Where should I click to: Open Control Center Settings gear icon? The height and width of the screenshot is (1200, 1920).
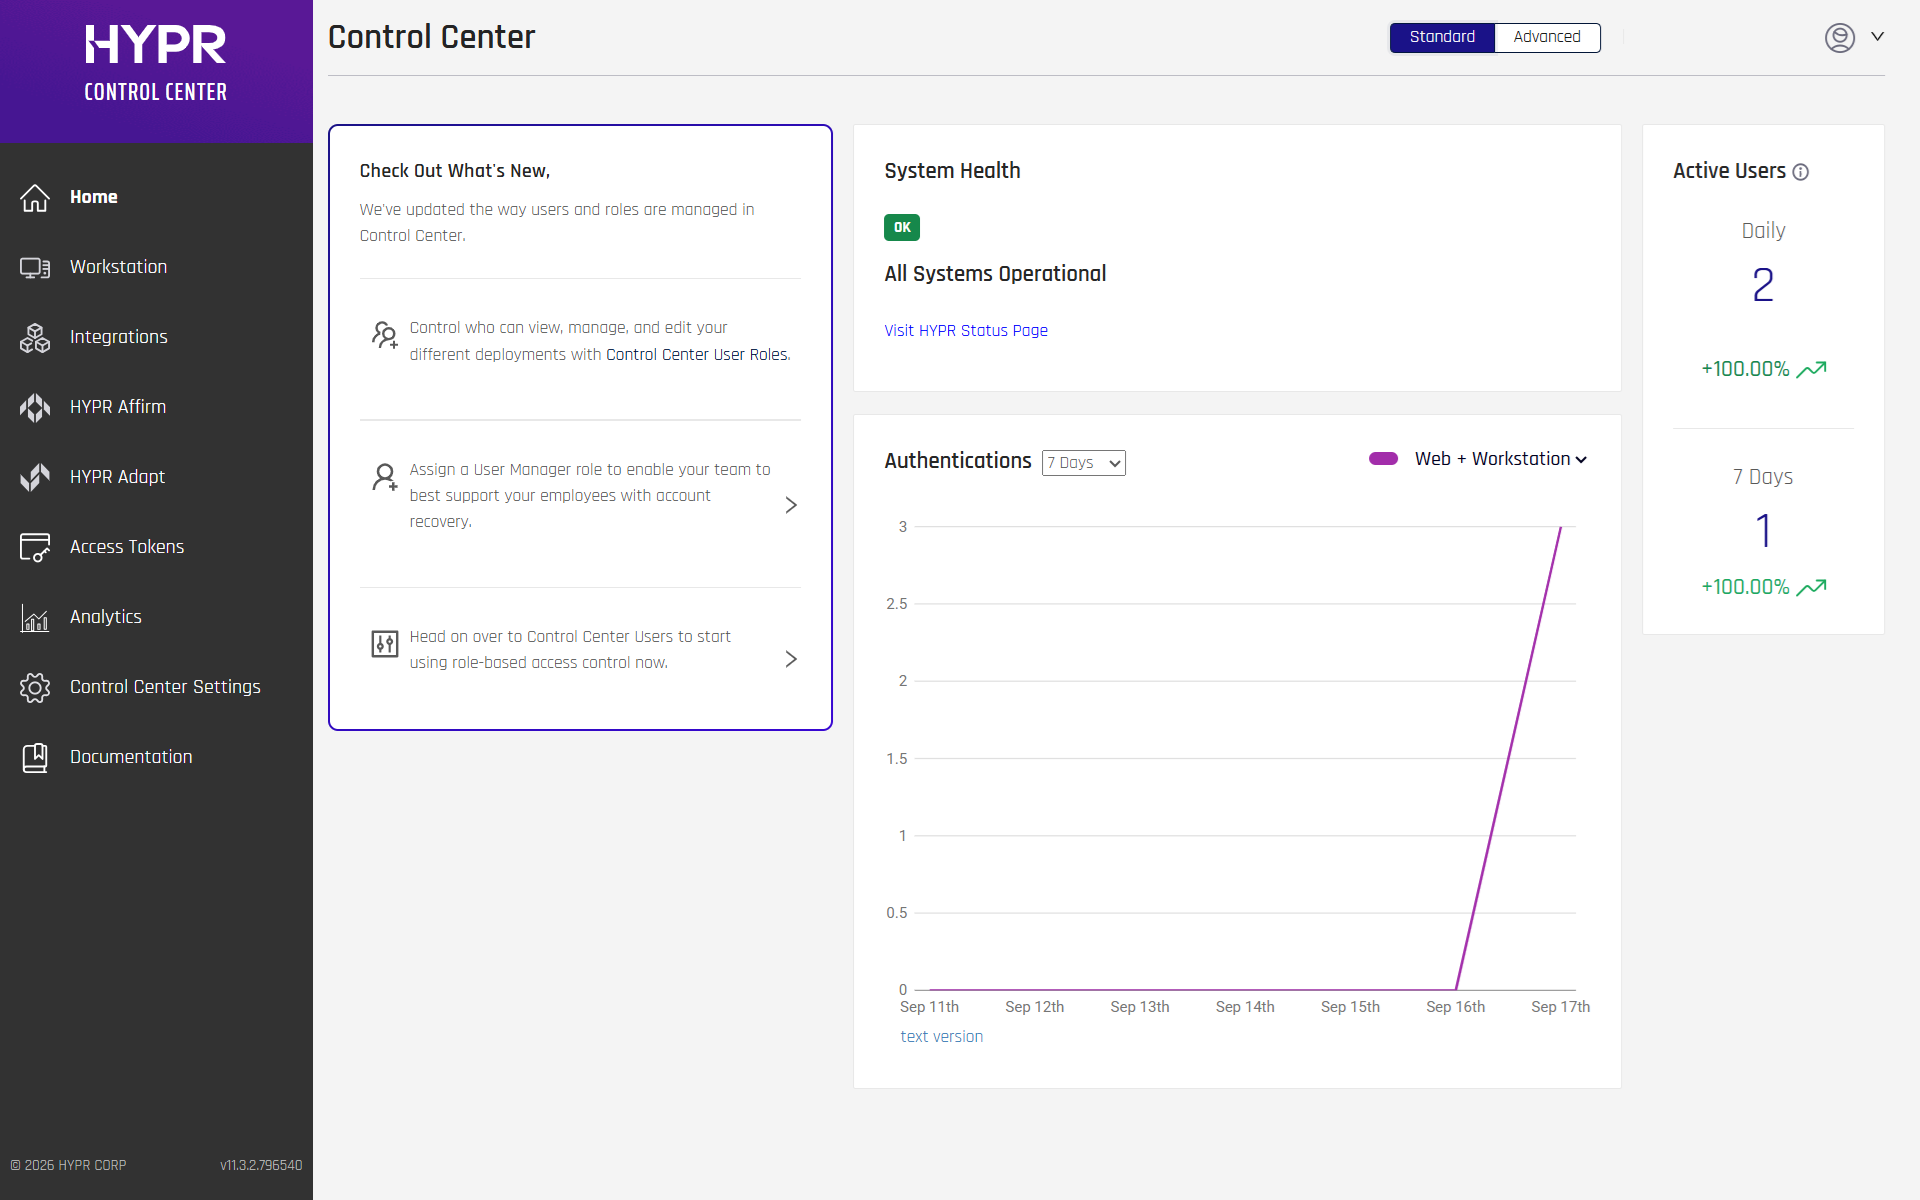tap(35, 688)
